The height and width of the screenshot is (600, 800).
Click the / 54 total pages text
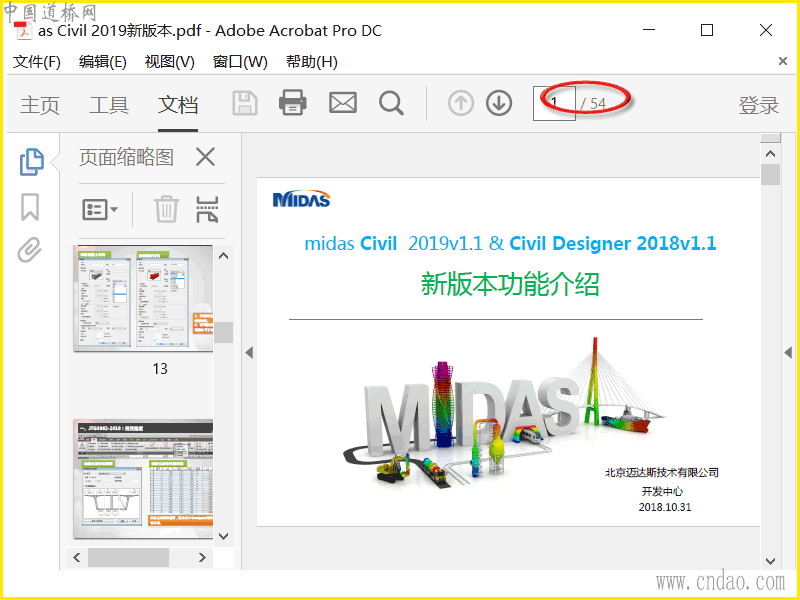[593, 104]
